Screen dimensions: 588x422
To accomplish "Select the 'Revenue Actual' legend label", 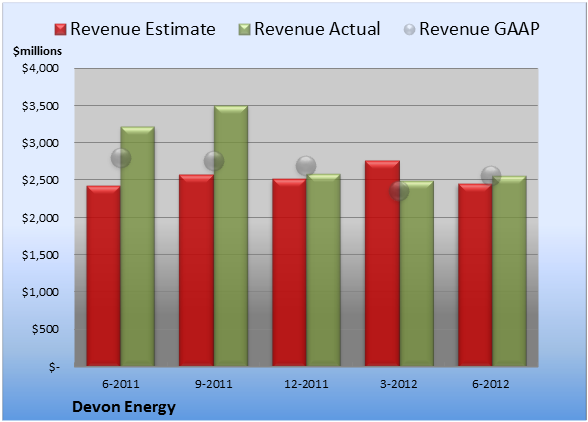I will pos(317,29).
